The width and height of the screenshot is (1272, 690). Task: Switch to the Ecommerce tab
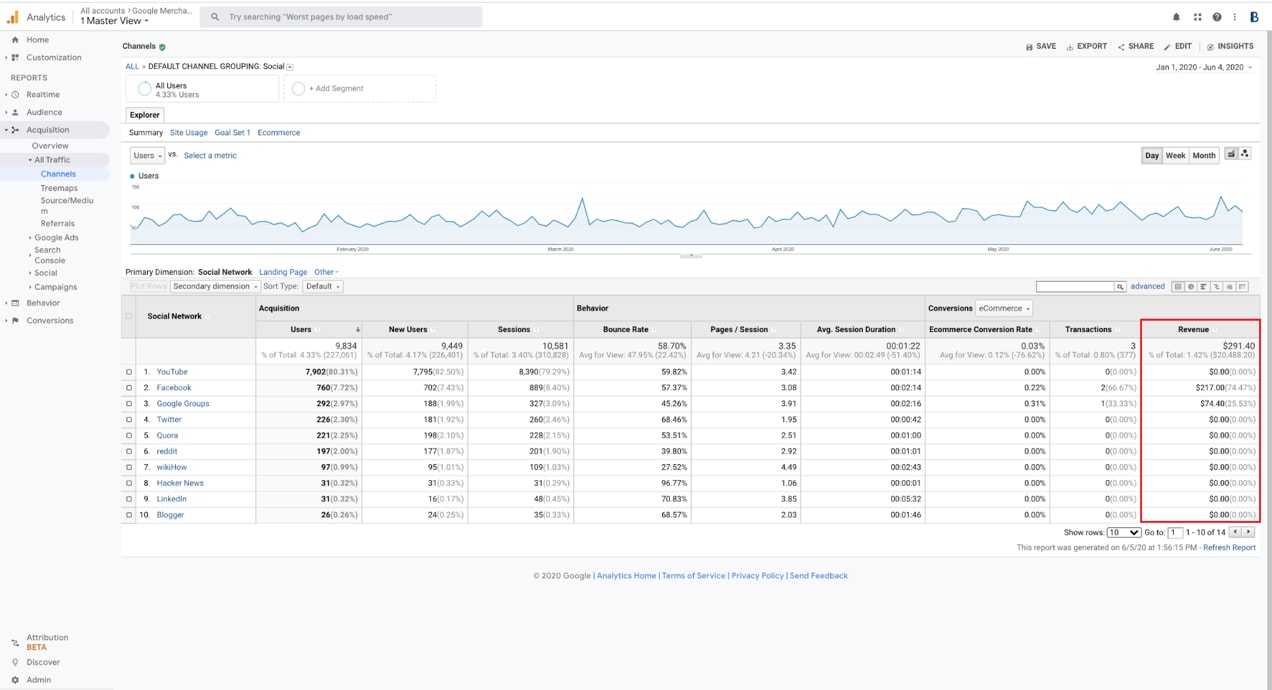click(279, 132)
